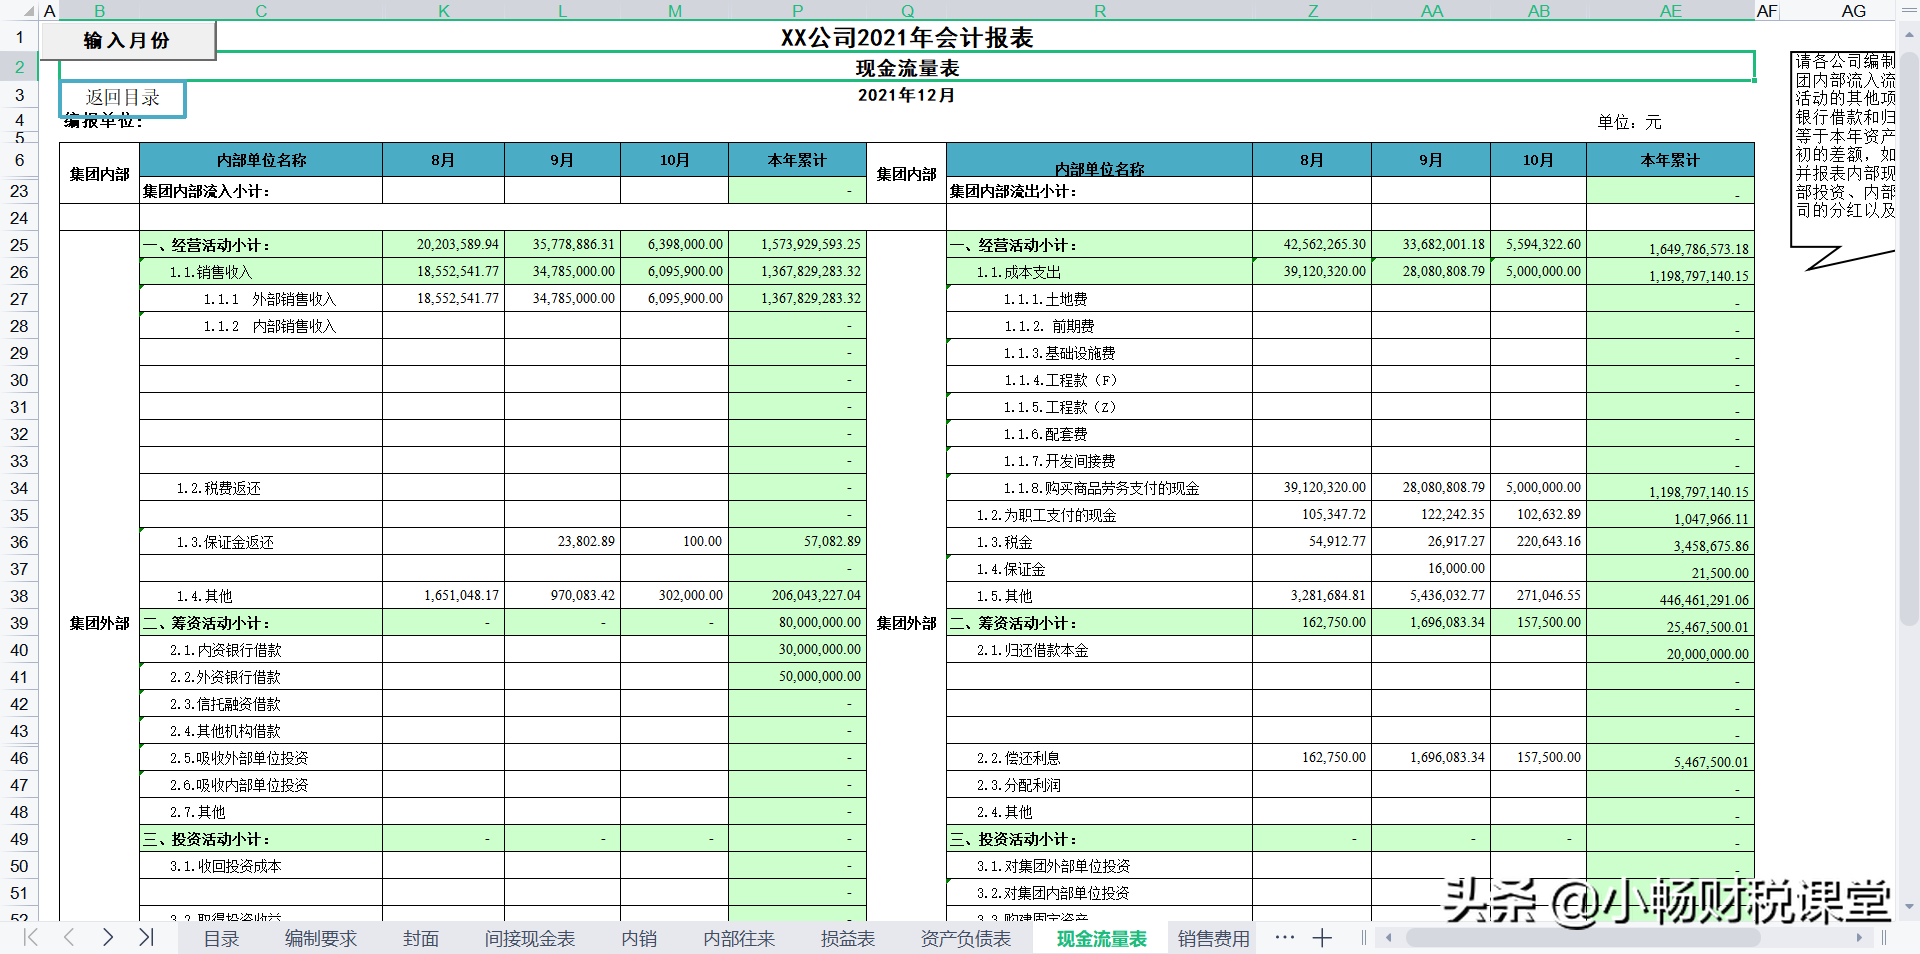Click the 输入月份 button

[x=128, y=40]
